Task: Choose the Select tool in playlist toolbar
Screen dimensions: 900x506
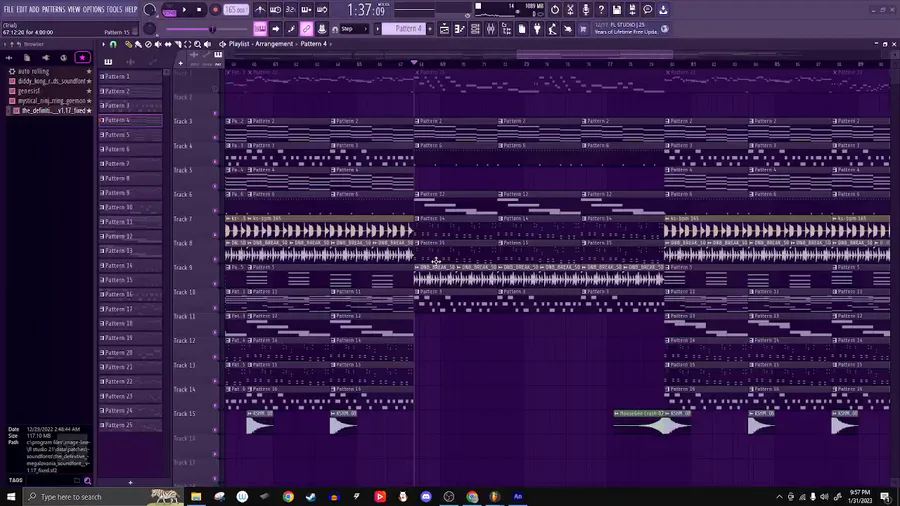Action: pyautogui.click(x=187, y=44)
